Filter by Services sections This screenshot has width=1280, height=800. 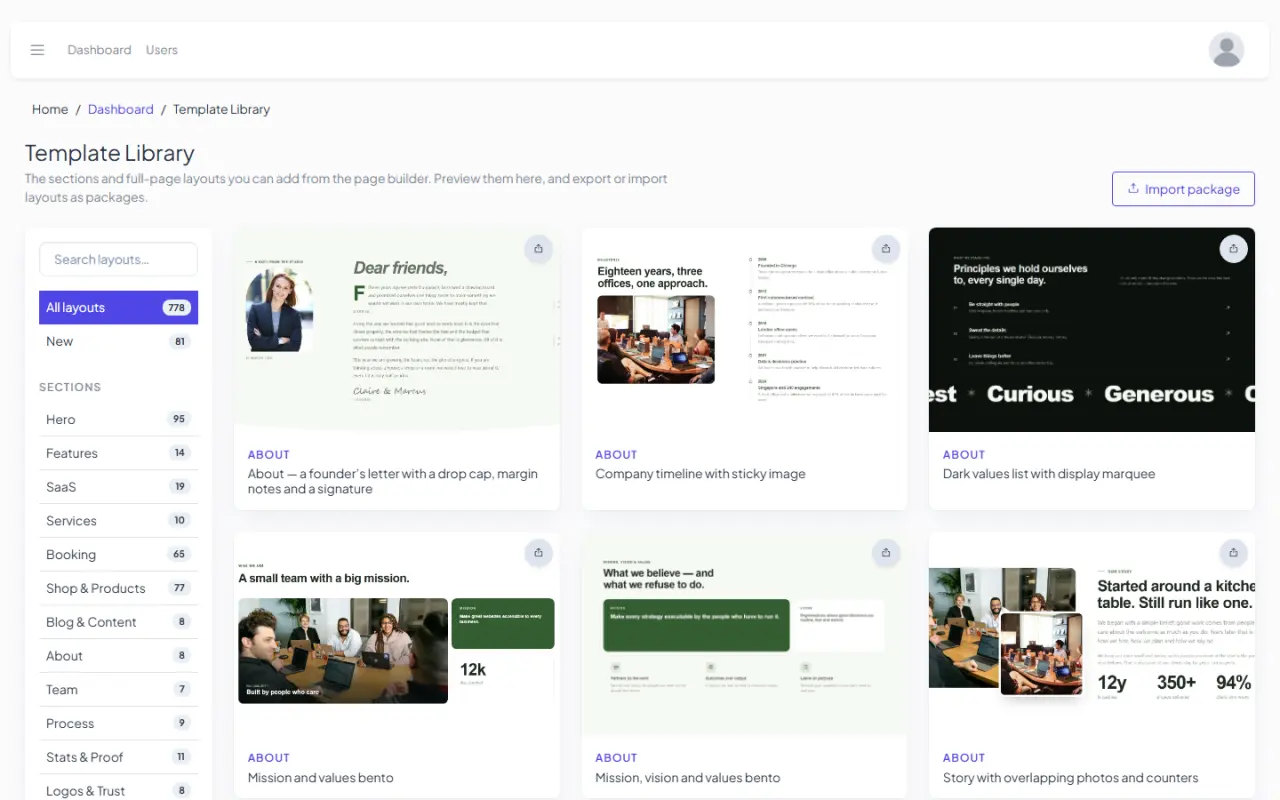coord(118,520)
